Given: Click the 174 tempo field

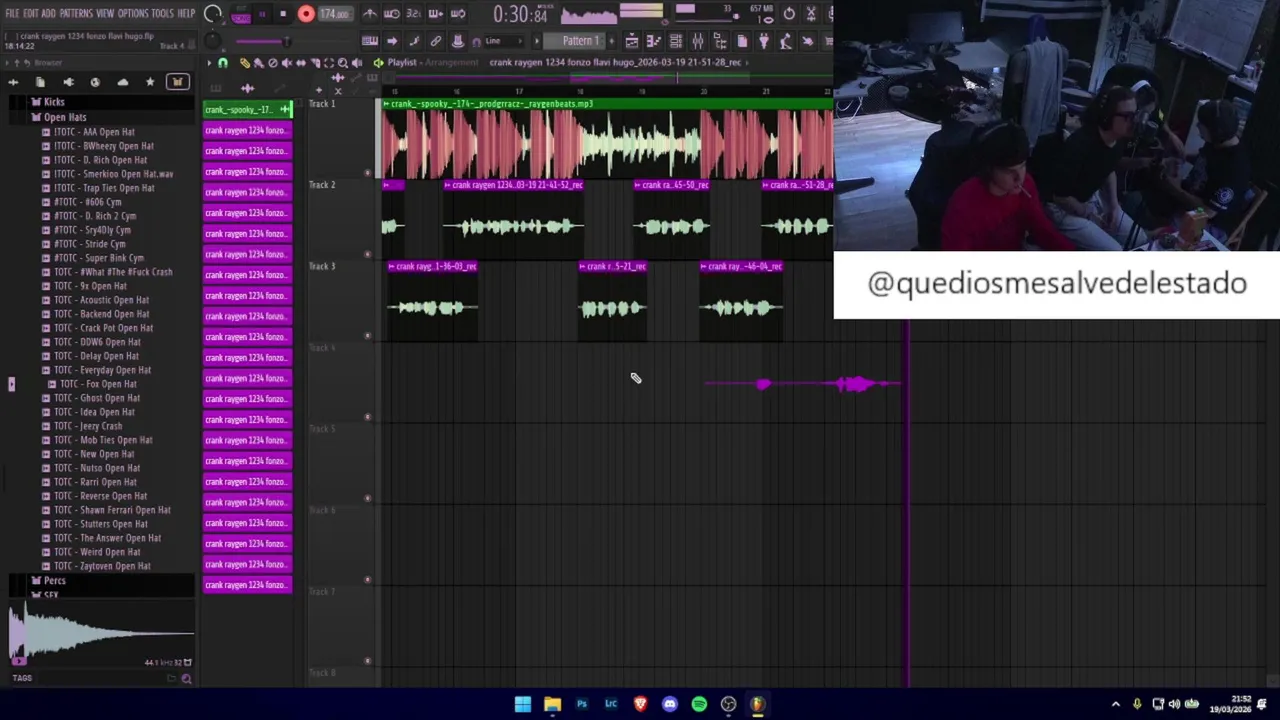Looking at the screenshot, I should [x=335, y=14].
